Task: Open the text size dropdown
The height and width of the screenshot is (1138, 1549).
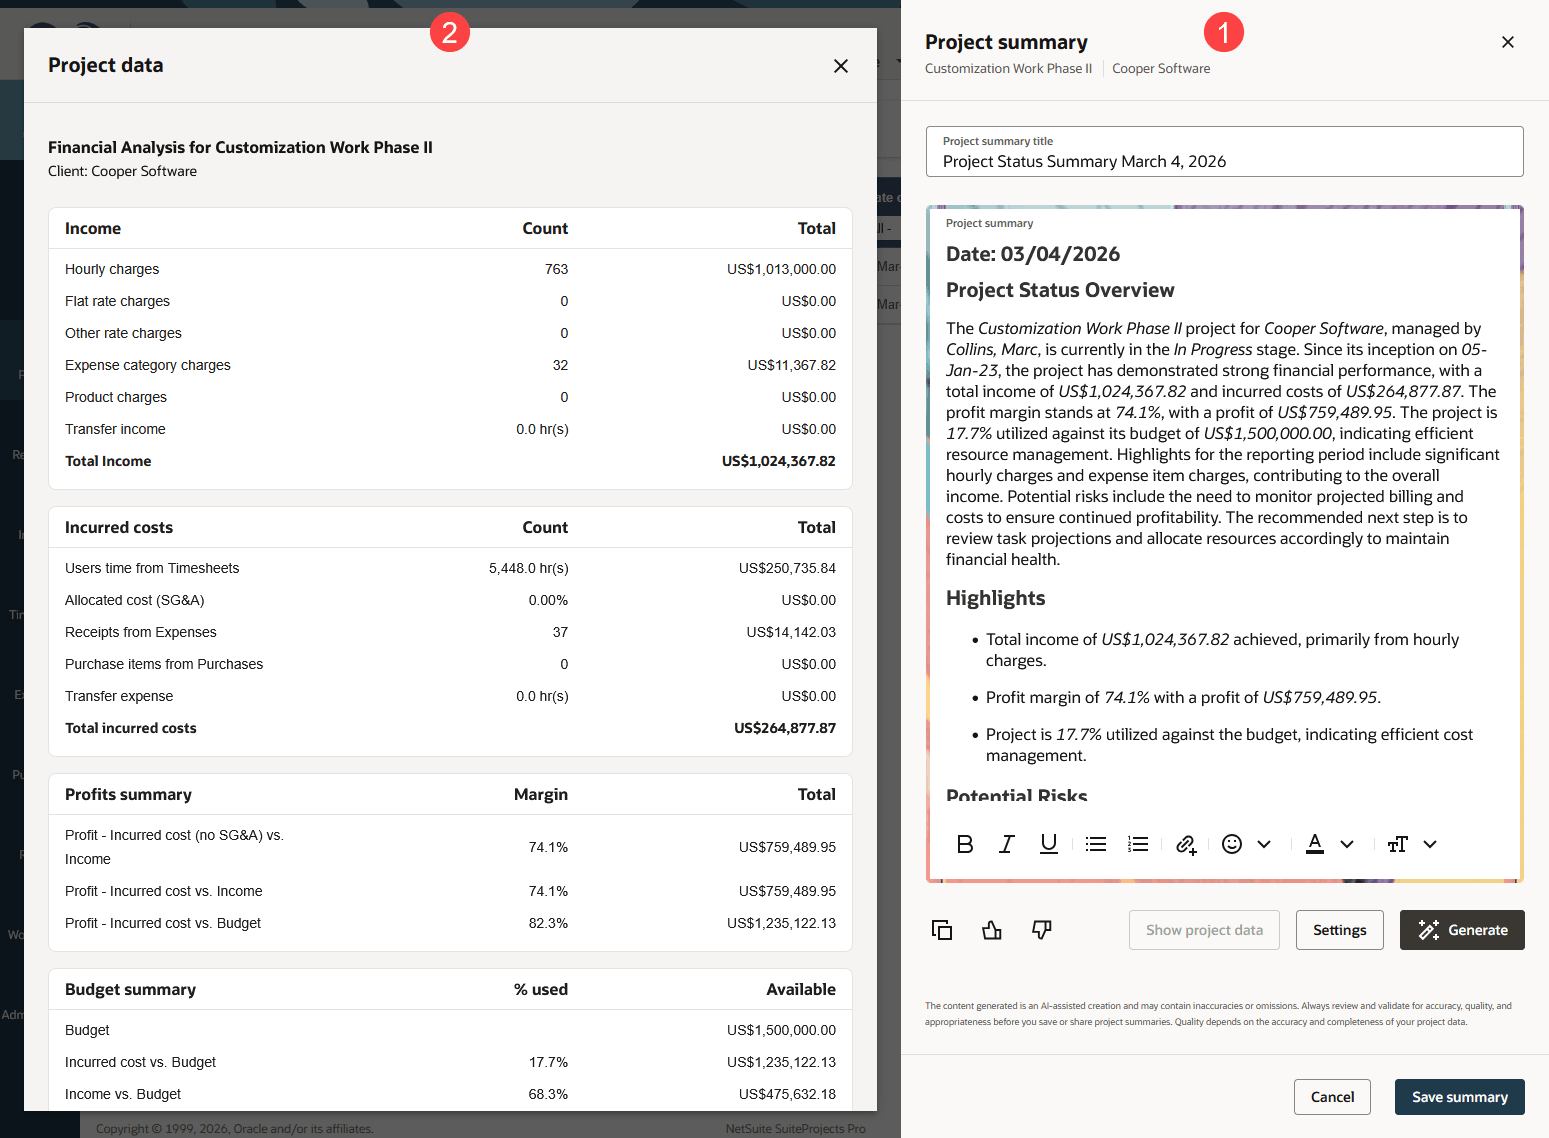Action: (1430, 844)
